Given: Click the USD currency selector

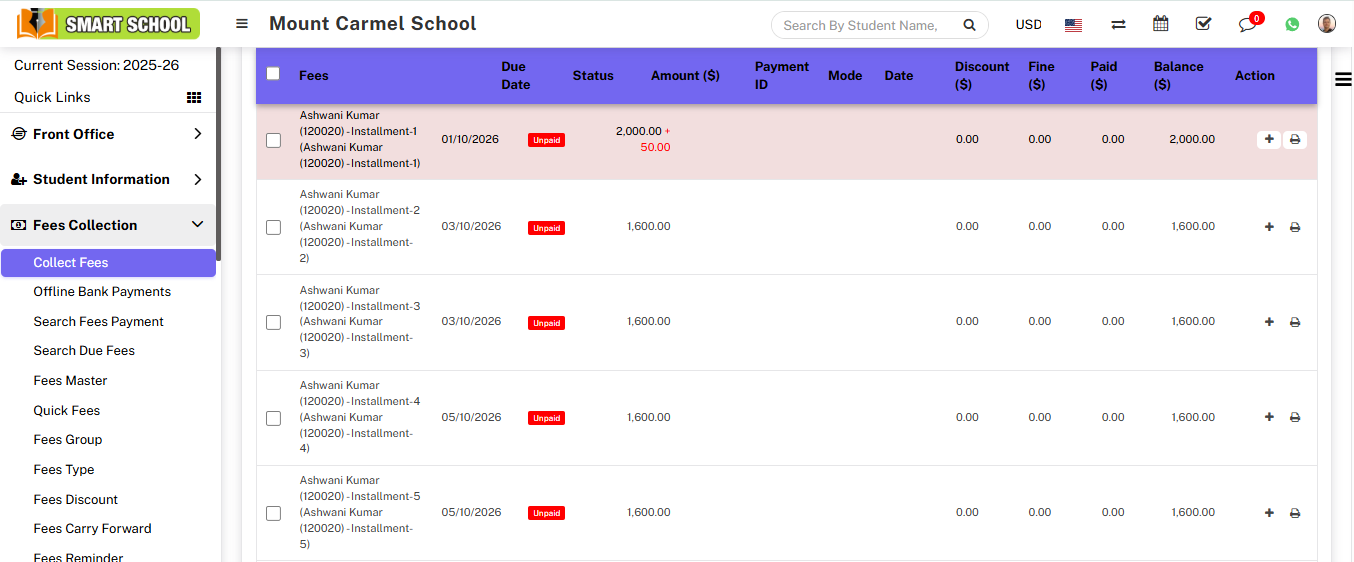Looking at the screenshot, I should [1028, 24].
